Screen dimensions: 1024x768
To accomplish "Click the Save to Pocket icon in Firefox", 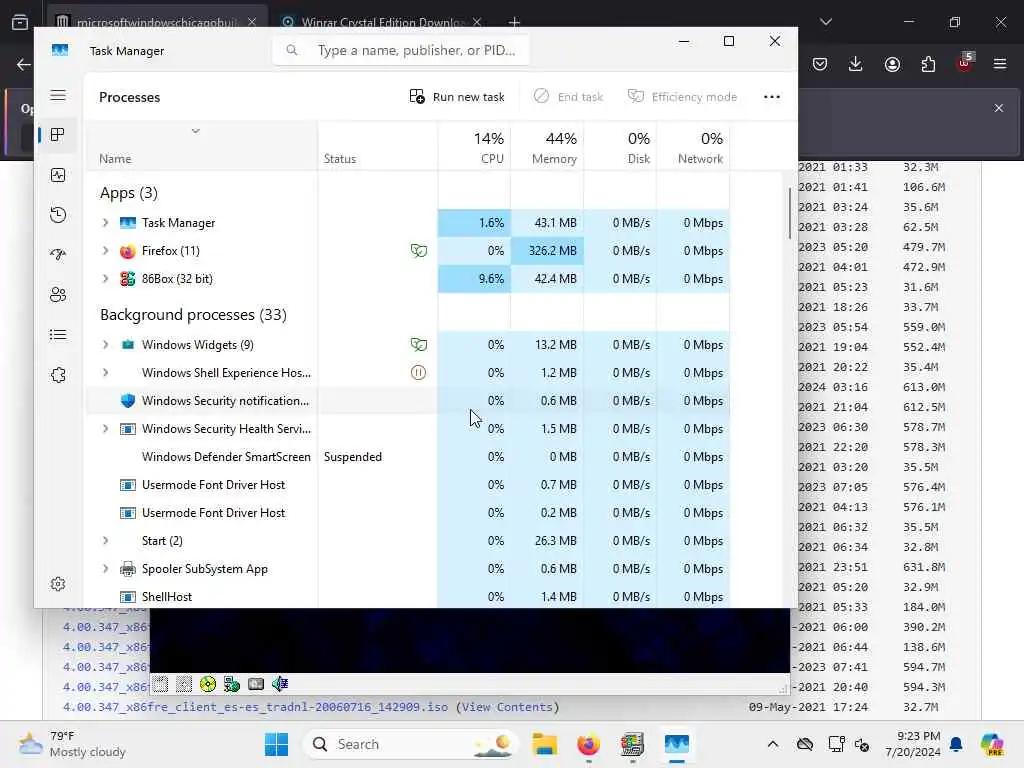I will 820,64.
